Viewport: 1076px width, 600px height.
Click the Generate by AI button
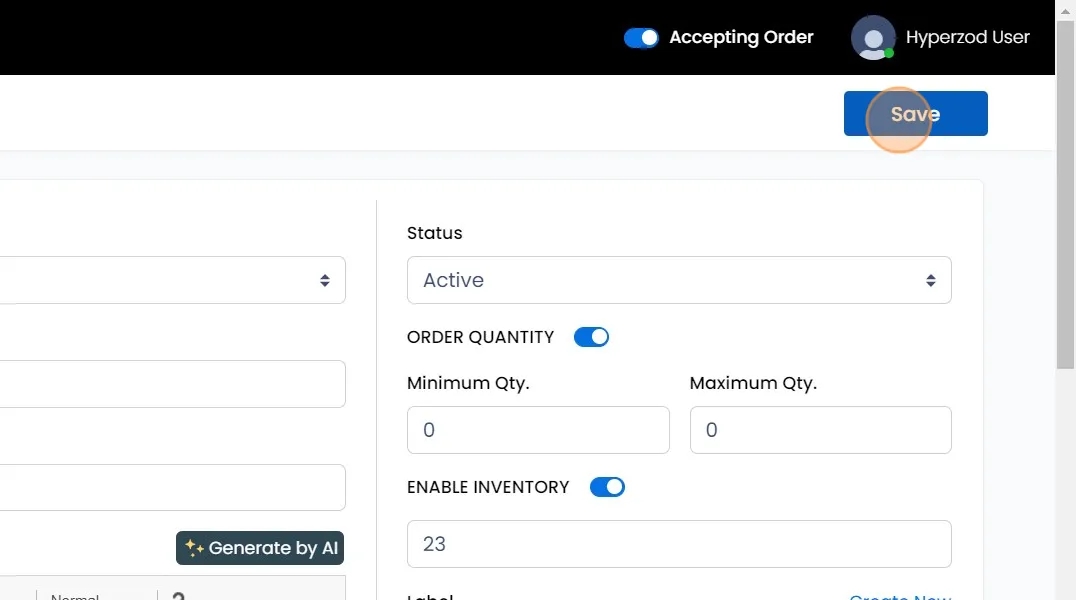pos(260,548)
